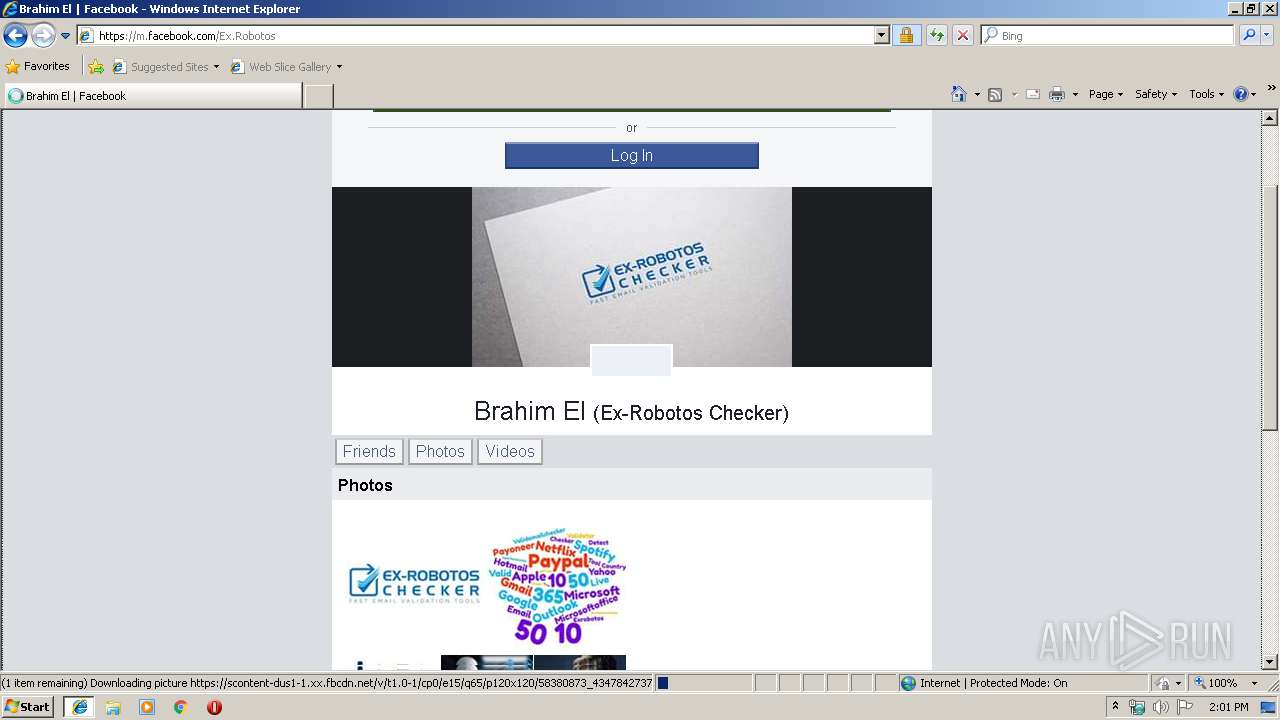Open the Safety menu
This screenshot has width=1280, height=720.
pos(1155,94)
